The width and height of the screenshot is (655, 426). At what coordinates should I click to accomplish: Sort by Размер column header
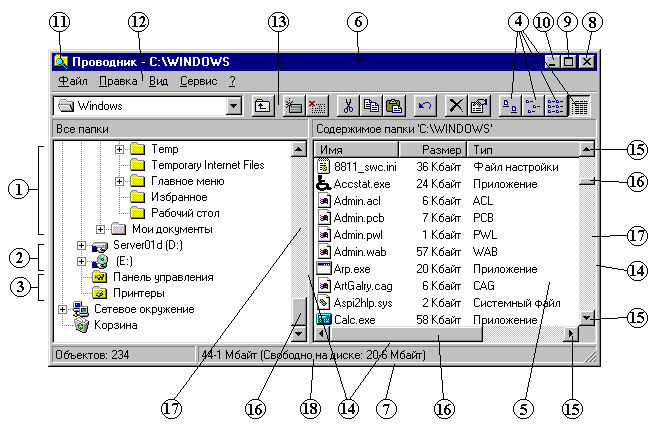pos(433,150)
